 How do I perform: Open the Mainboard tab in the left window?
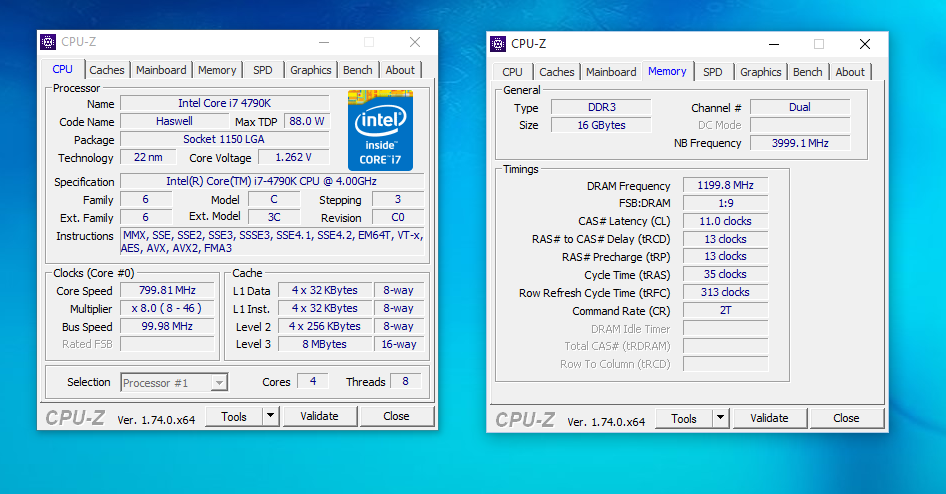click(161, 70)
